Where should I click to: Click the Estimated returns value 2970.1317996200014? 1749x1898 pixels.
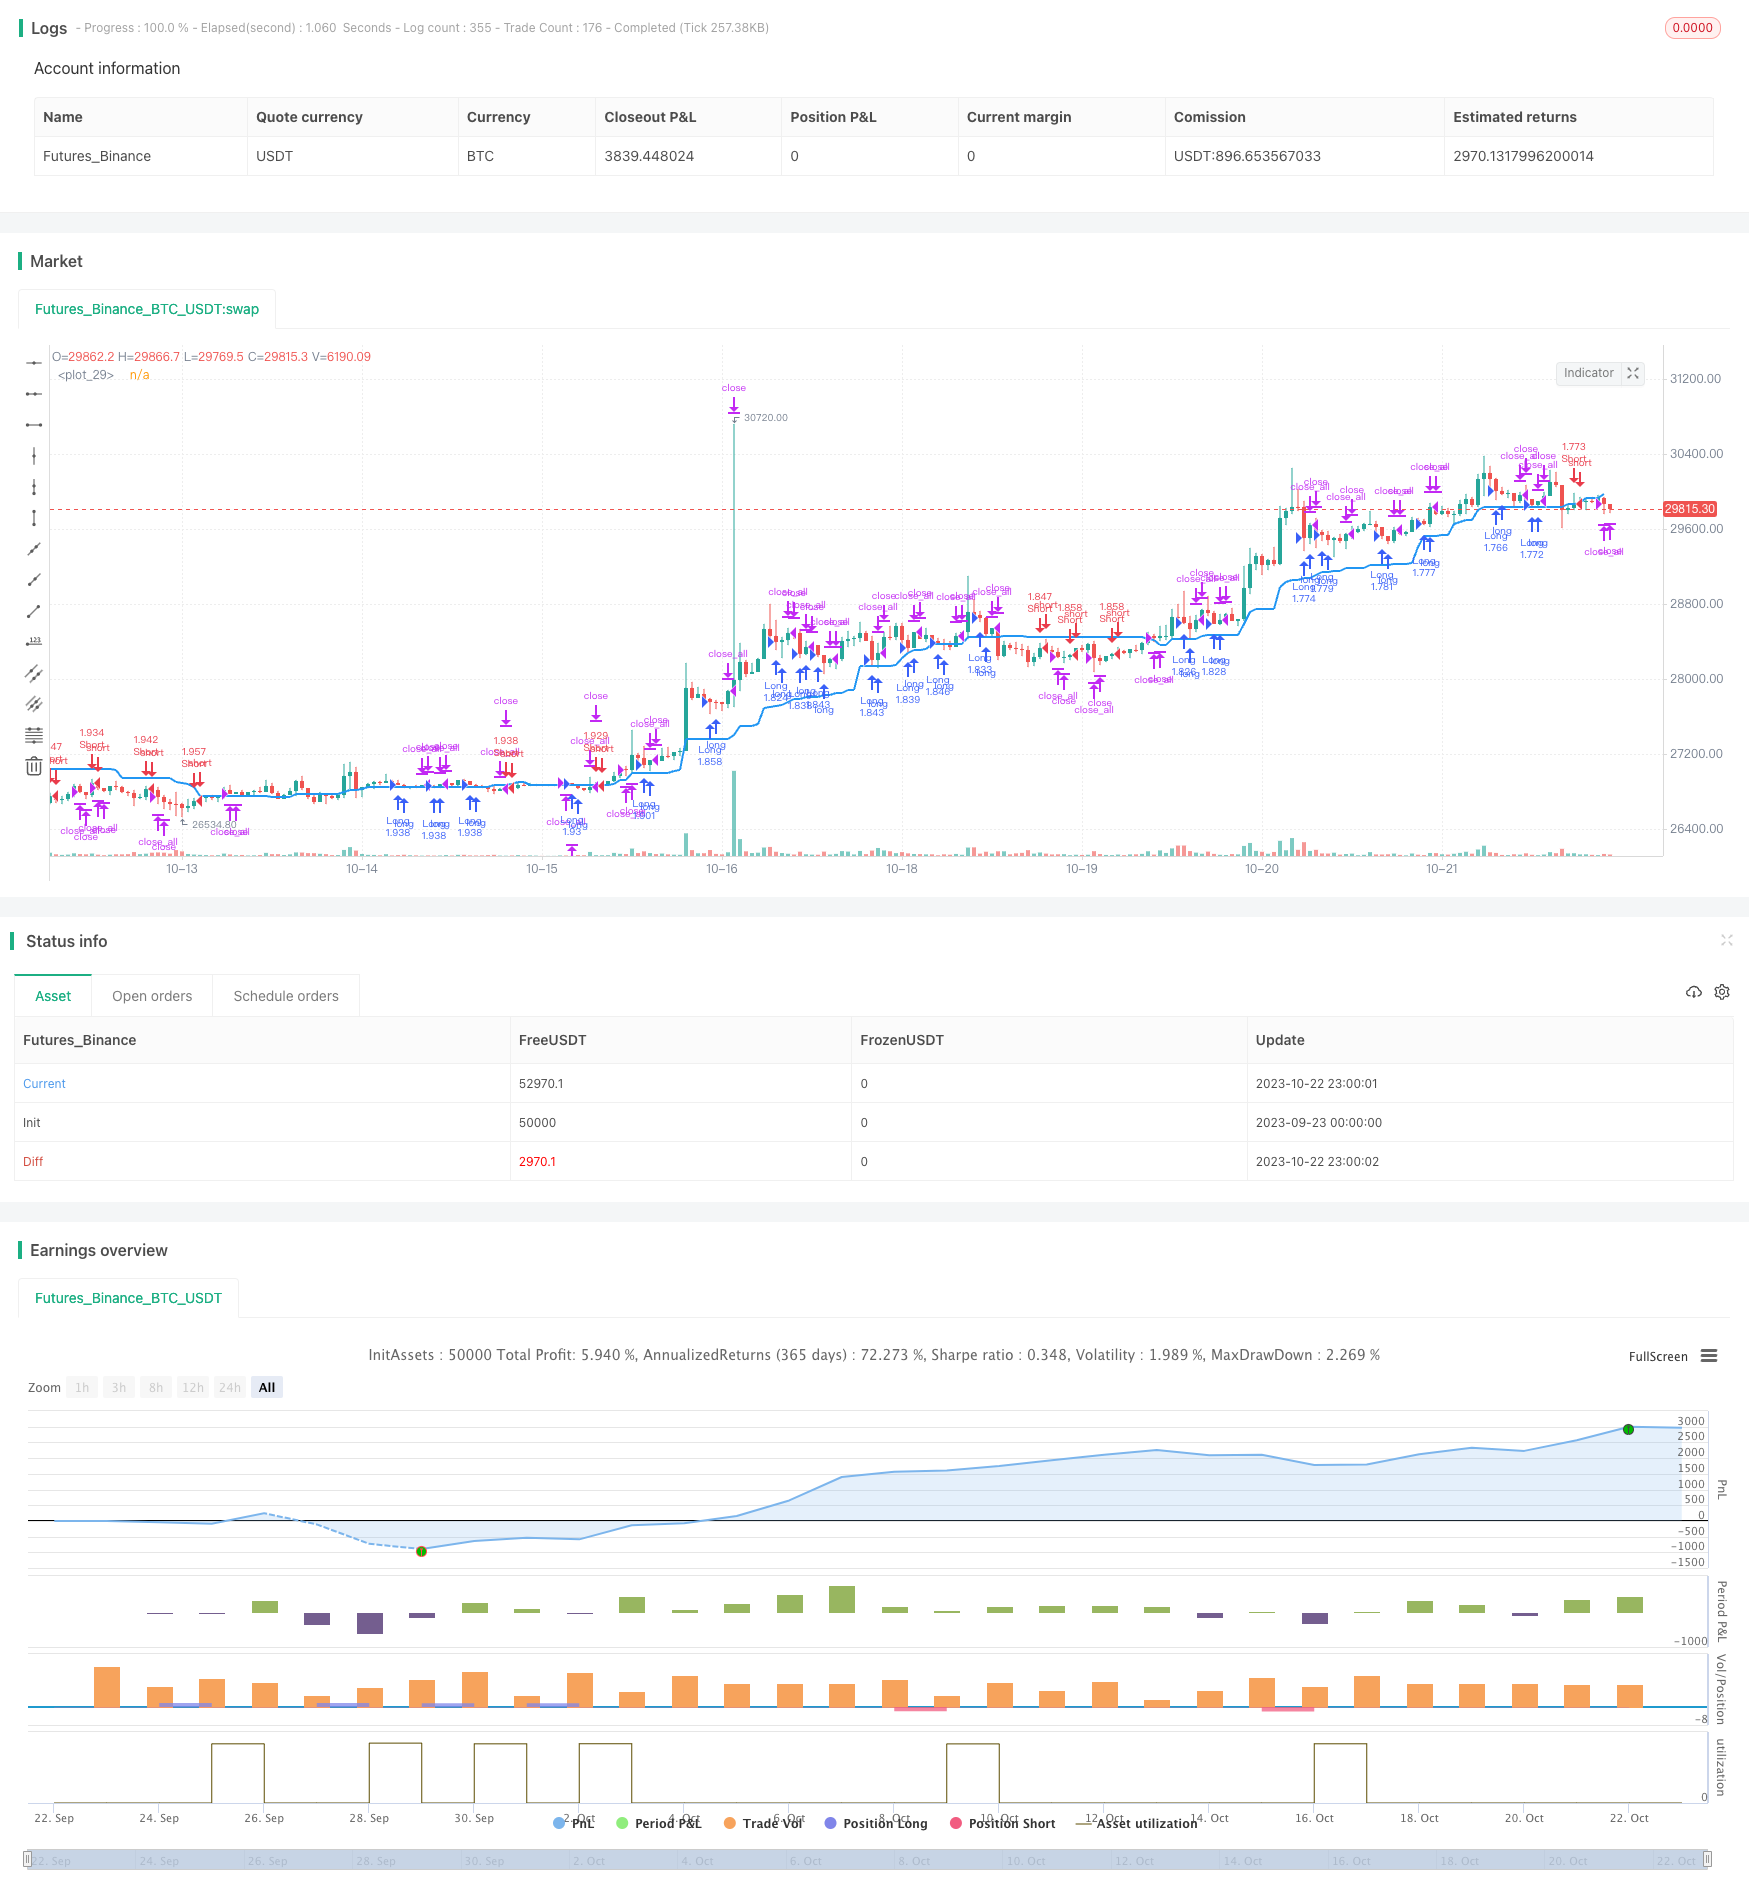click(1523, 156)
